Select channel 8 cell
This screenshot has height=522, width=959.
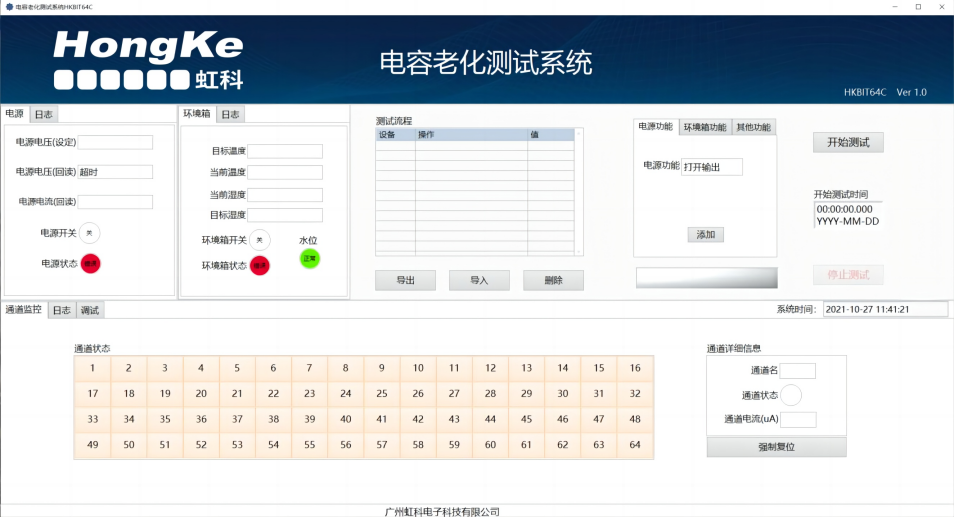tap(346, 368)
